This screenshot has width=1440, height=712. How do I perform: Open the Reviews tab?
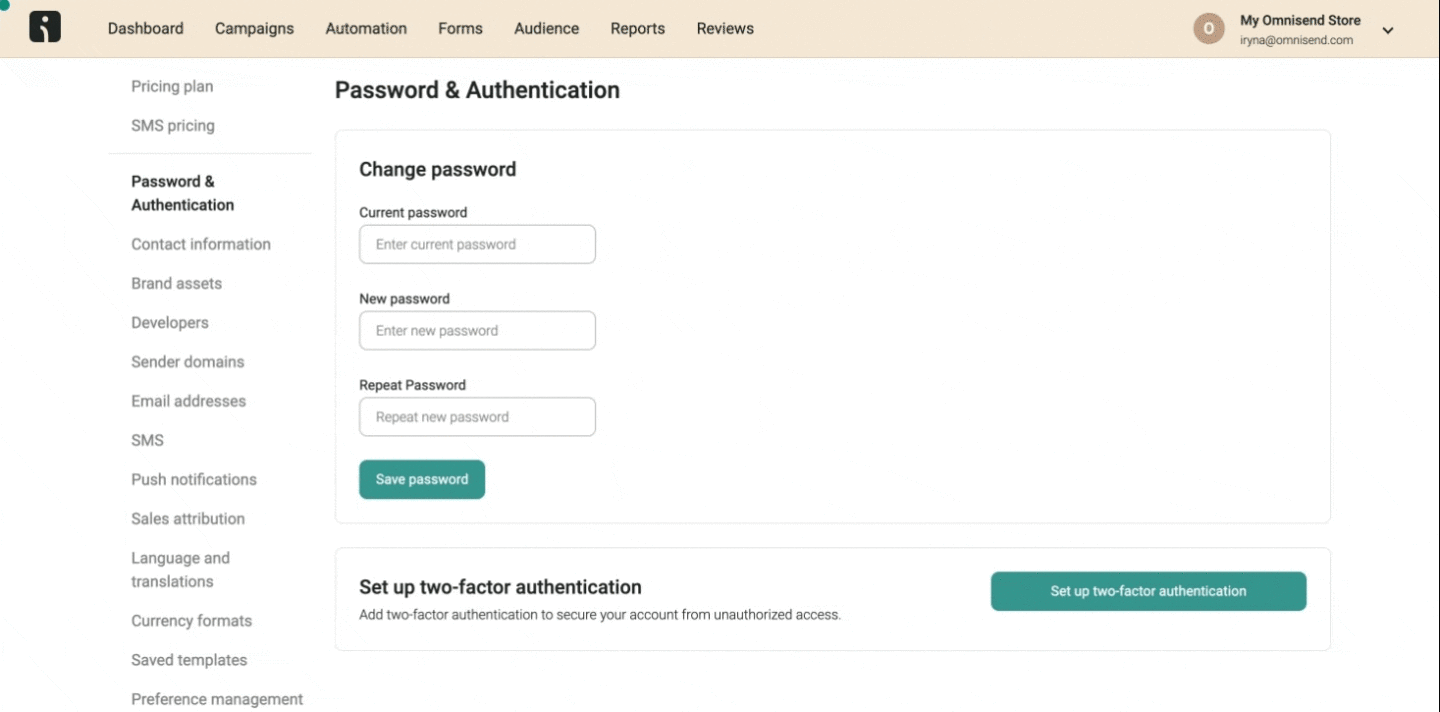pyautogui.click(x=725, y=28)
